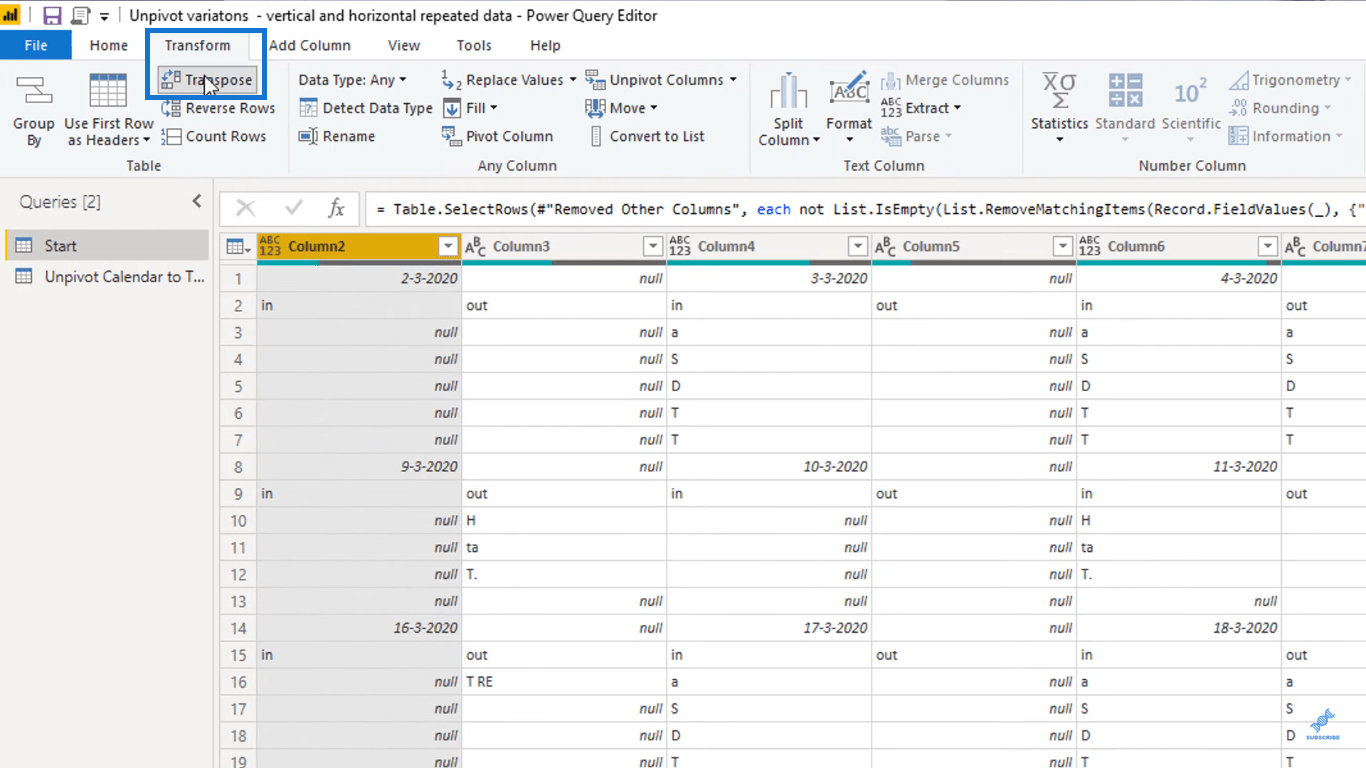Switch to the Add Column tab
This screenshot has height=768, width=1366.
tap(310, 45)
